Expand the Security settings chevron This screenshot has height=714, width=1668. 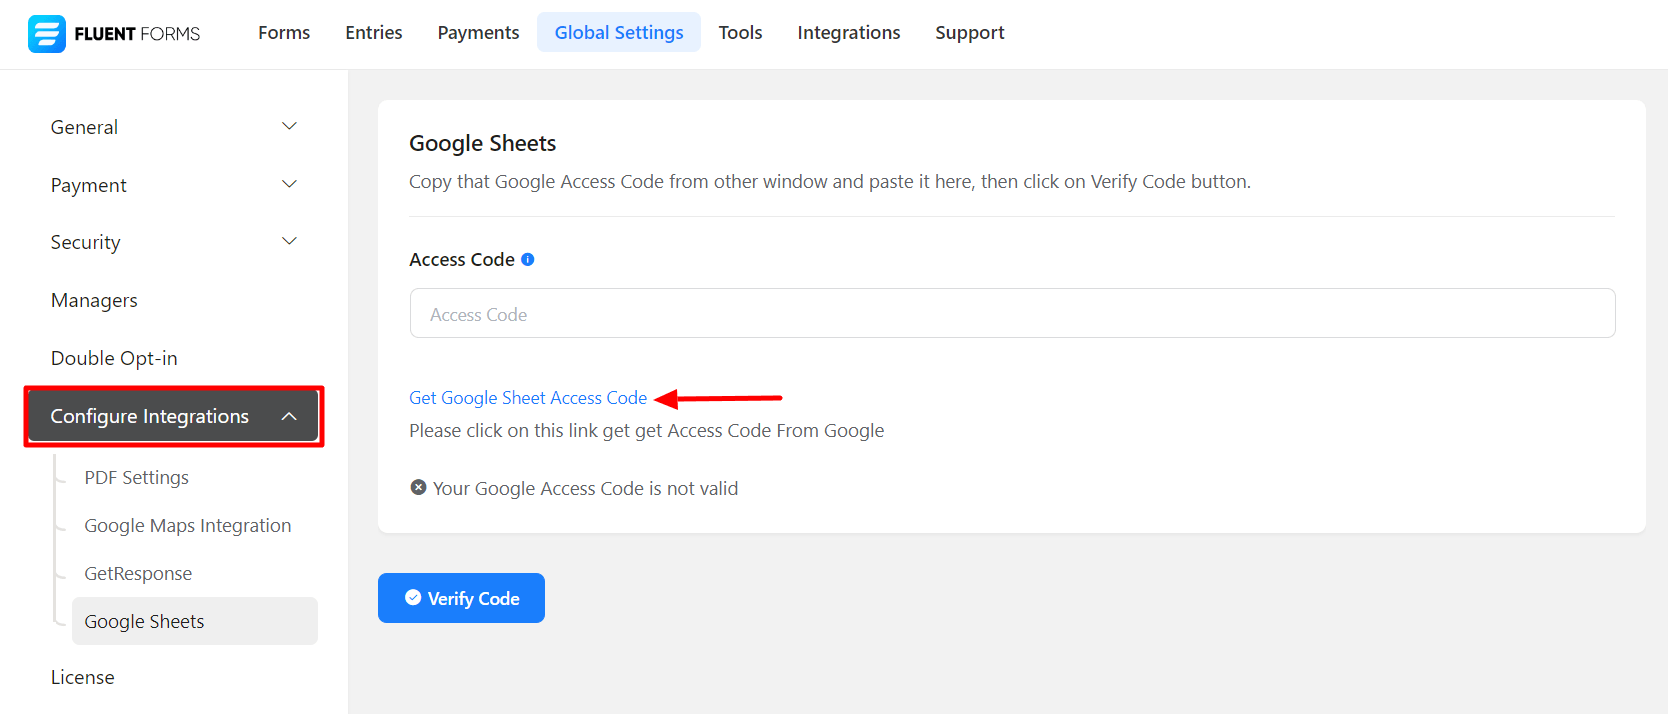coord(289,242)
